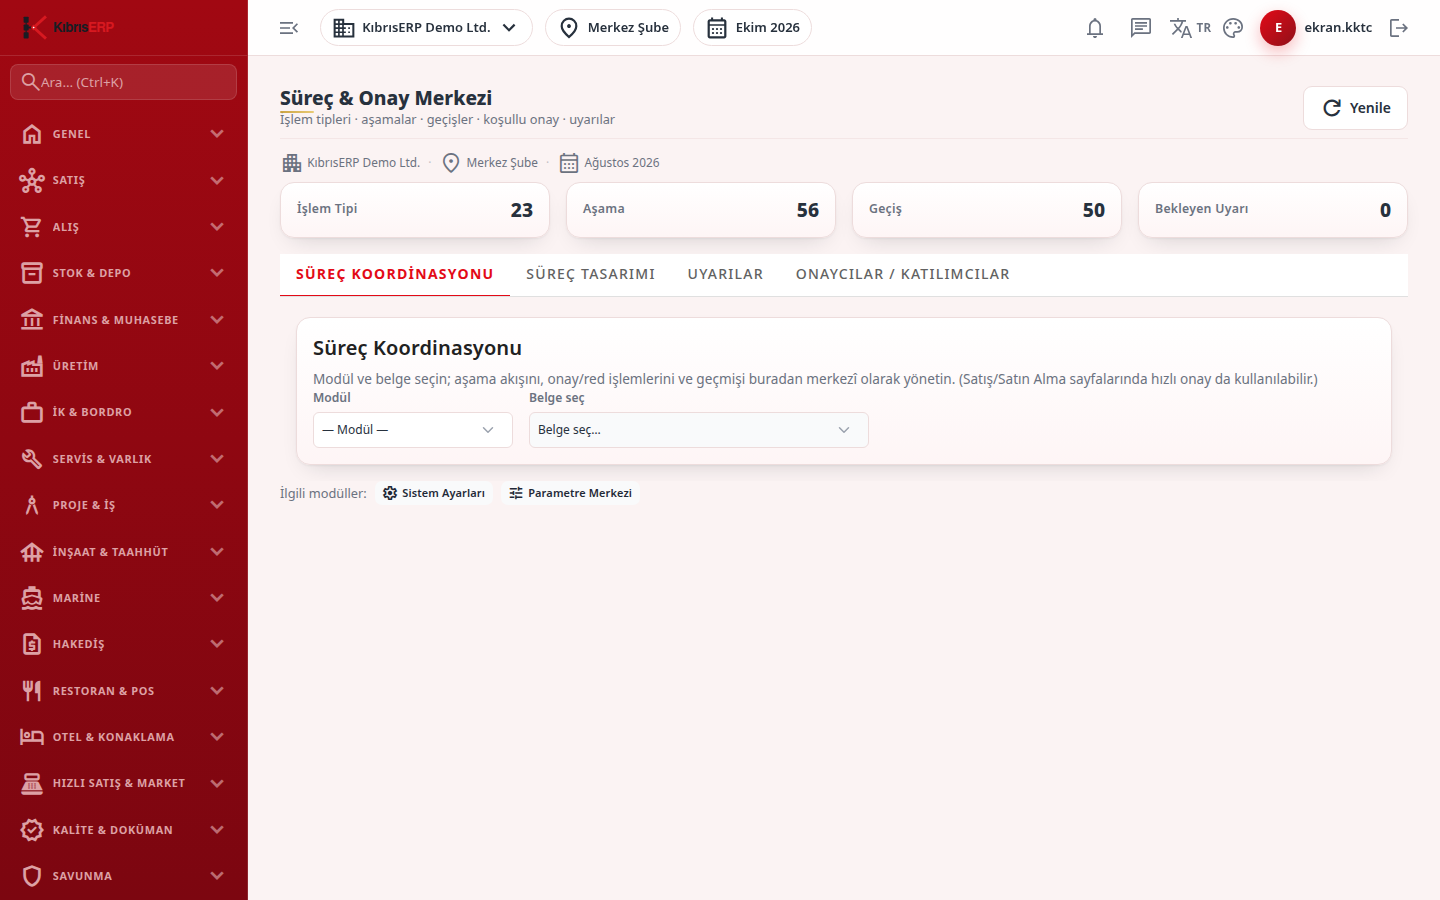The image size is (1440, 900).
Task: Click the logout icon
Action: (1399, 28)
